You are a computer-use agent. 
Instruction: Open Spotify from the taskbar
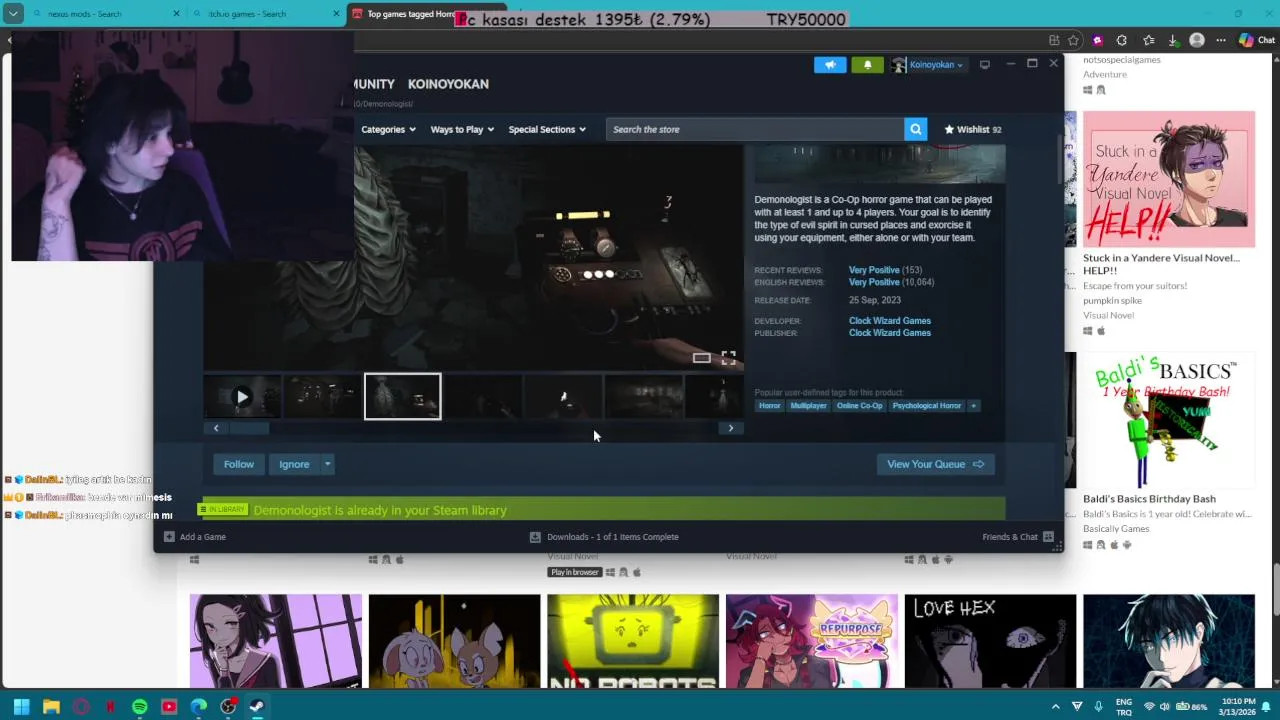[139, 707]
